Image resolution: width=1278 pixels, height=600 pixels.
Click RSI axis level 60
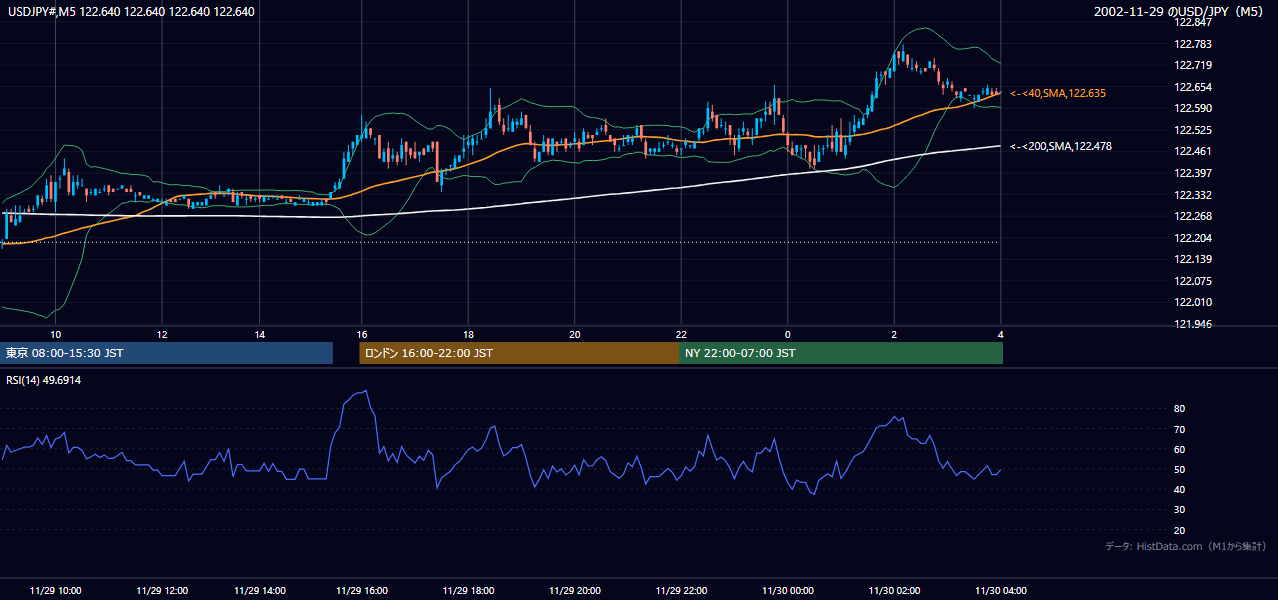[x=1180, y=449]
